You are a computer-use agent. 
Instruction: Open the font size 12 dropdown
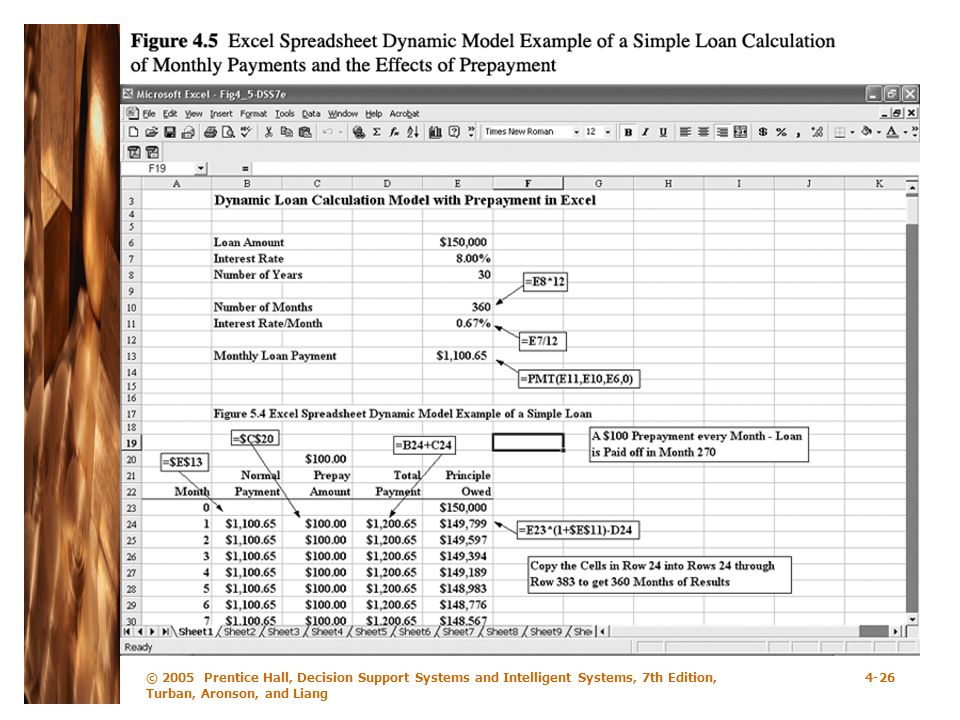[x=607, y=132]
